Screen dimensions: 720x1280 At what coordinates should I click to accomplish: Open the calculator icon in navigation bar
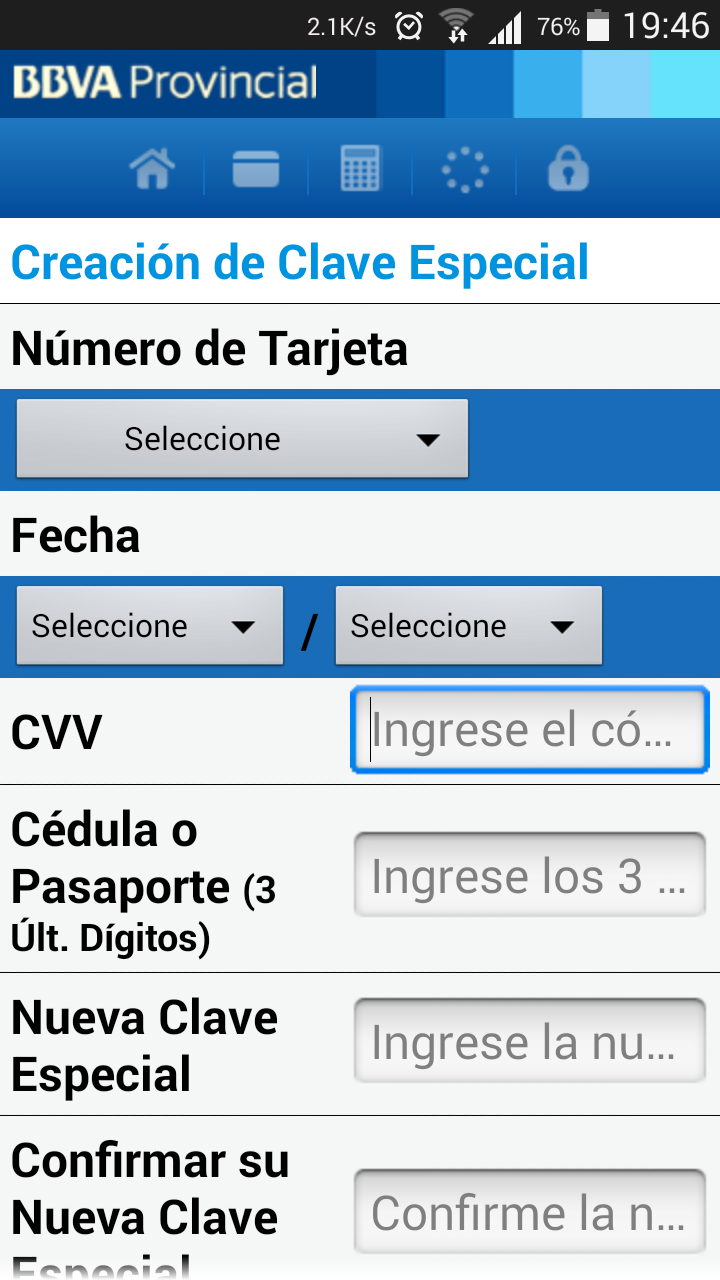click(360, 169)
